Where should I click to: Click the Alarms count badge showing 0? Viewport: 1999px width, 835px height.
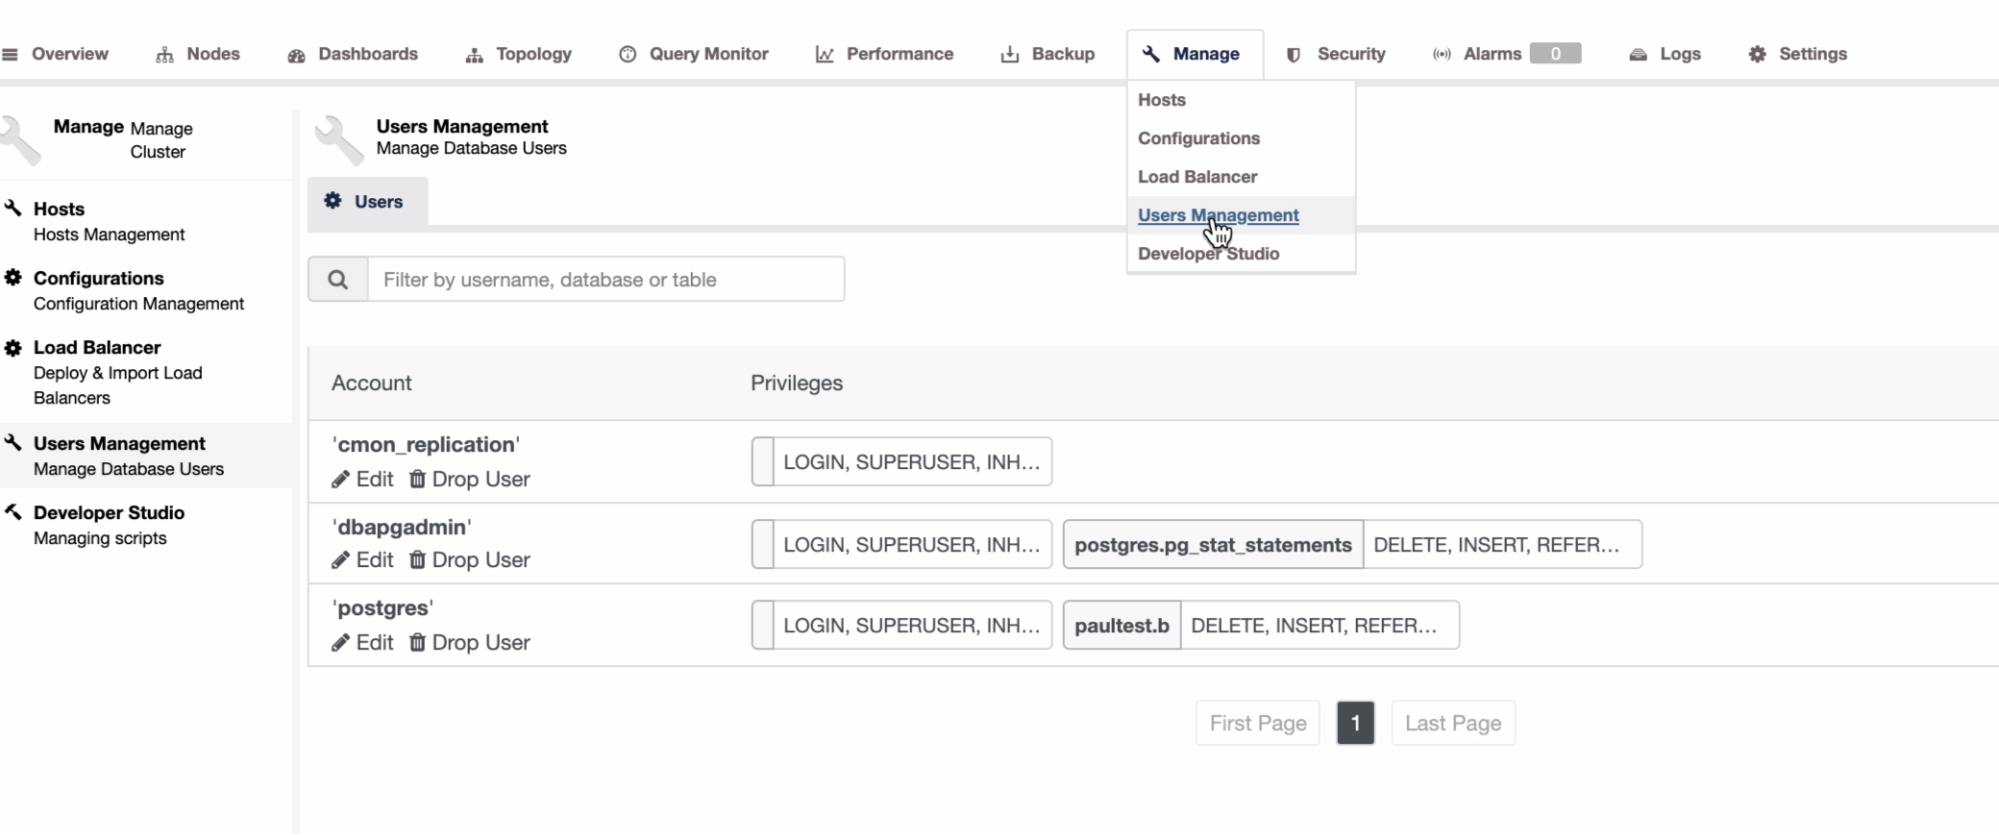(1555, 54)
